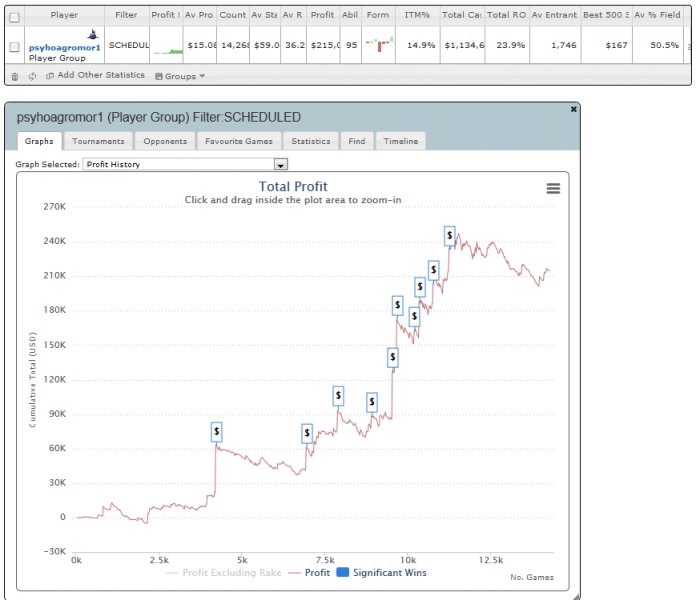Open the Timeline tab
The image size is (700, 600).
pyautogui.click(x=401, y=141)
